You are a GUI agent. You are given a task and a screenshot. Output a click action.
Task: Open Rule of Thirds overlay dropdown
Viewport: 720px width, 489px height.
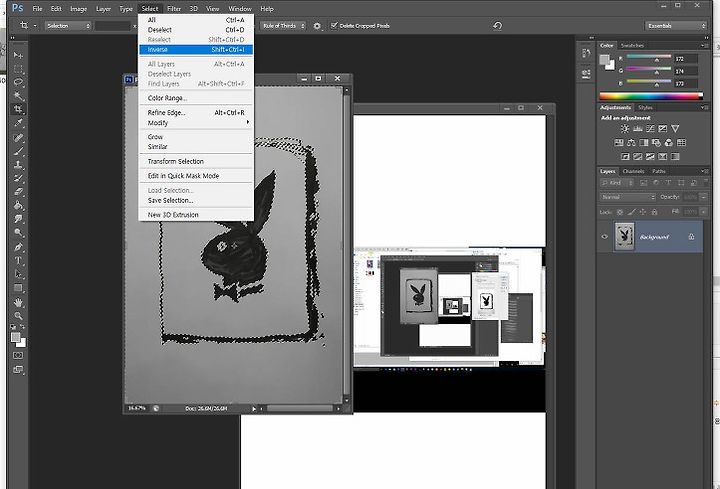[x=284, y=26]
